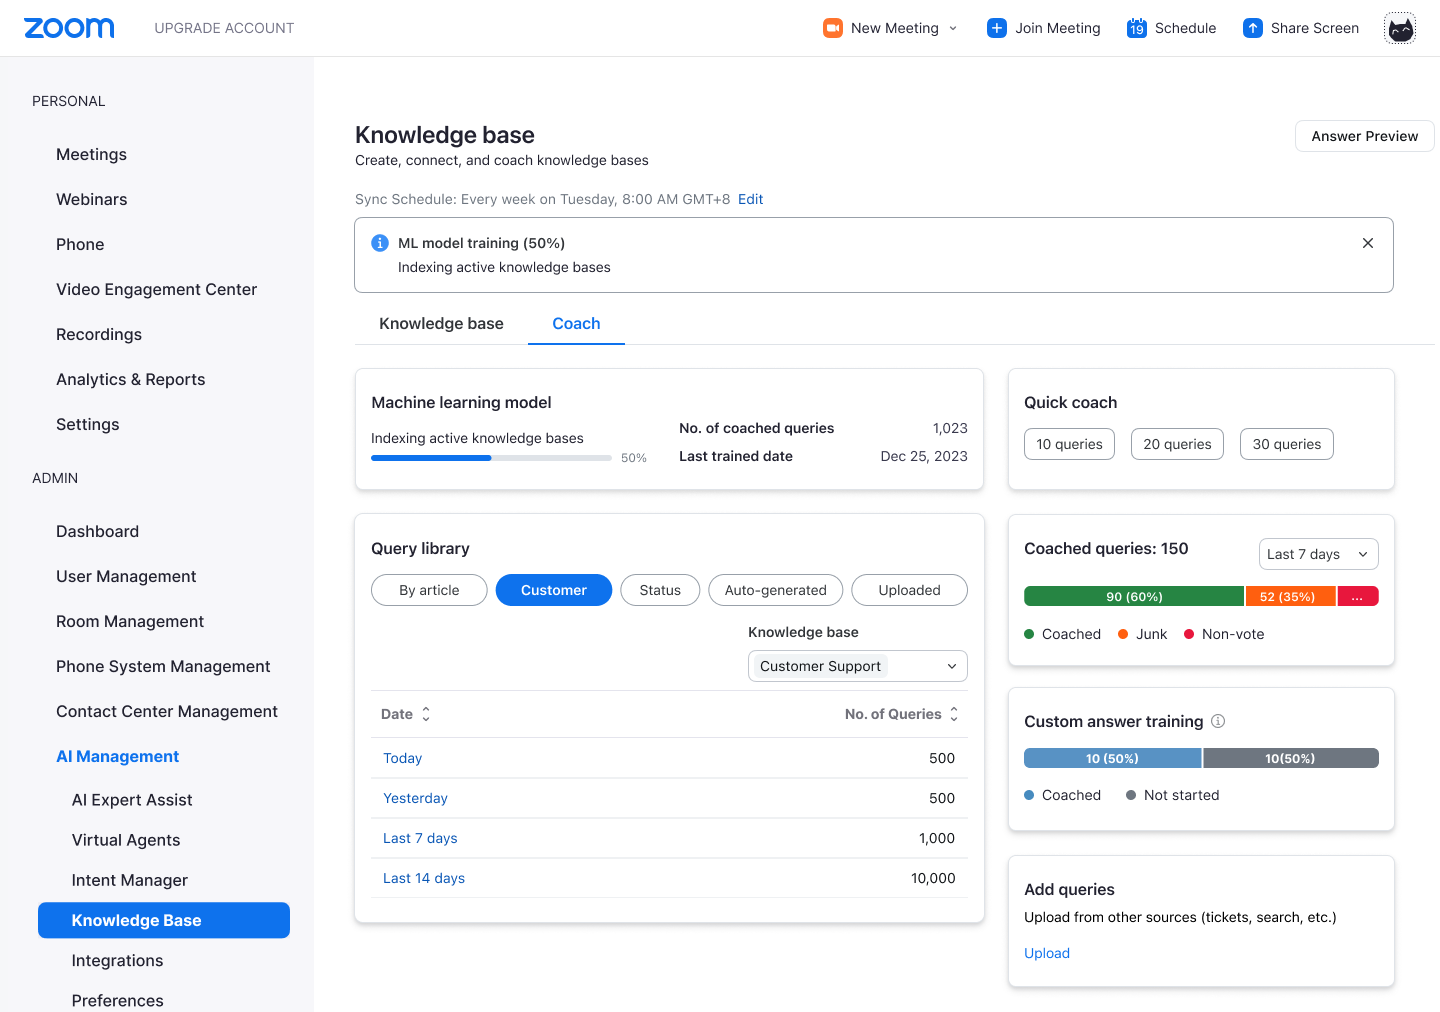Select Knowledge Base in the sidebar

[164, 920]
